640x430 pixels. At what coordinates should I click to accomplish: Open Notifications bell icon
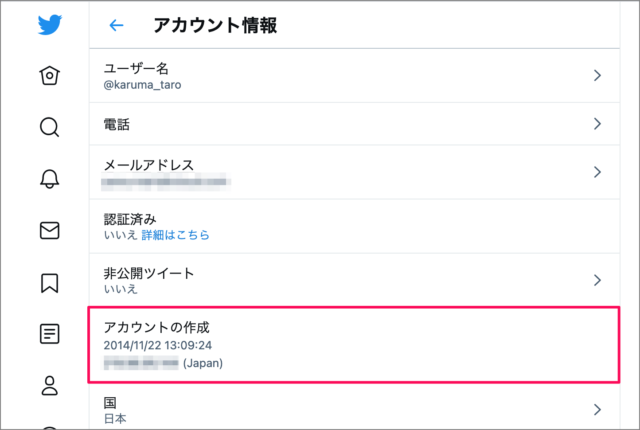pos(49,179)
